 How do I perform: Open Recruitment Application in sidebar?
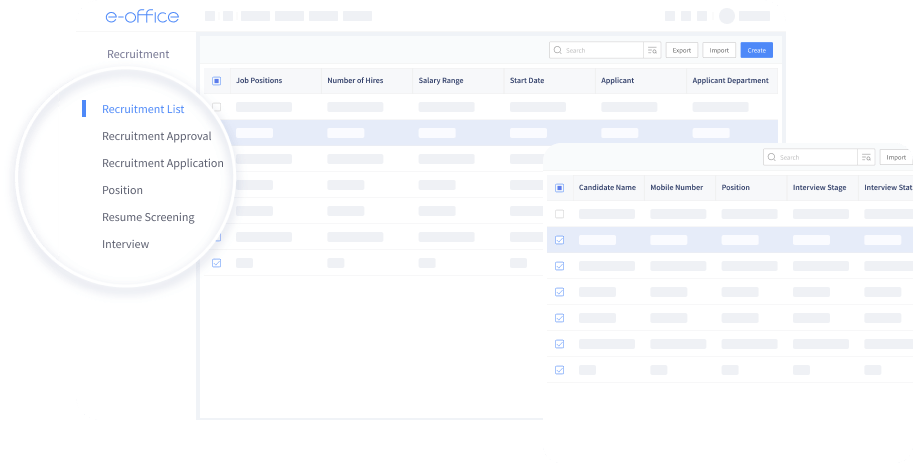(162, 163)
